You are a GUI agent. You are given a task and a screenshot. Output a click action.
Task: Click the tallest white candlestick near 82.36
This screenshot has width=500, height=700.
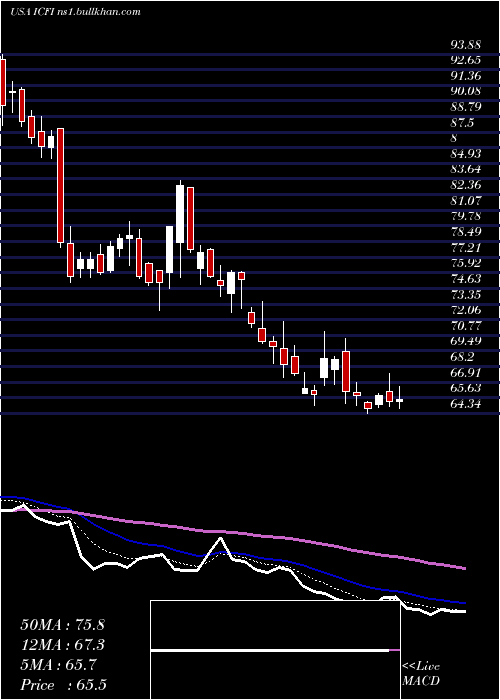tap(180, 214)
